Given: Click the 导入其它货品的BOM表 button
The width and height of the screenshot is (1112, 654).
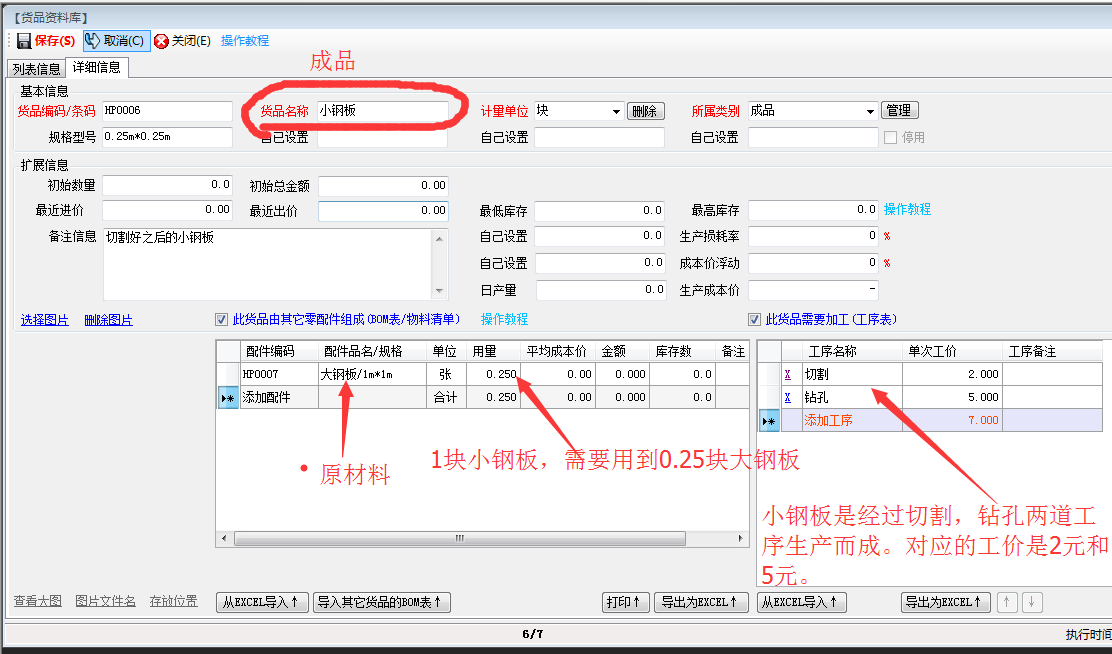Looking at the screenshot, I should coord(382,602).
